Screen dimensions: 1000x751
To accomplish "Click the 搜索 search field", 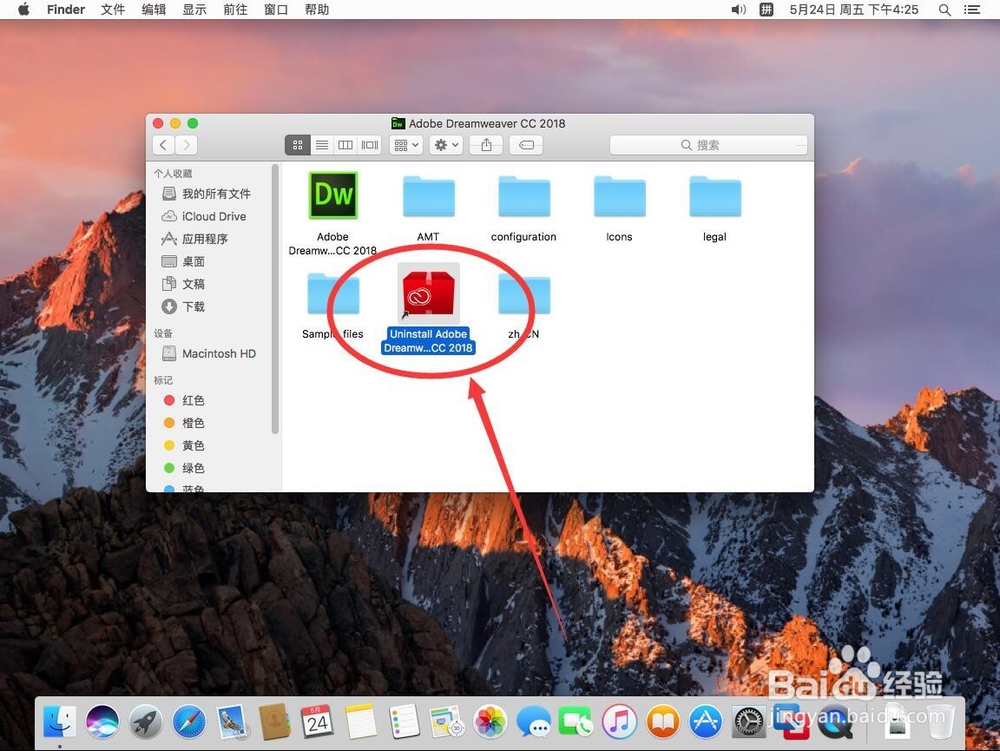I will pos(708,145).
